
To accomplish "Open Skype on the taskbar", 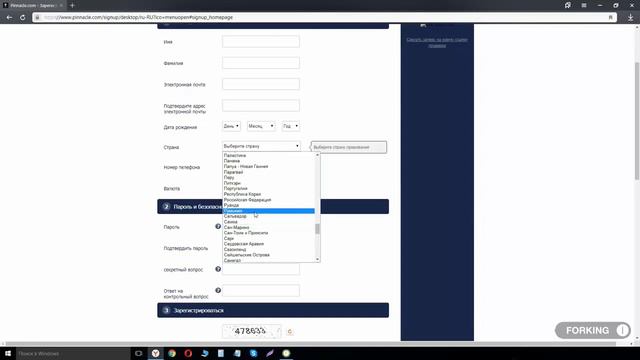I will click(253, 353).
